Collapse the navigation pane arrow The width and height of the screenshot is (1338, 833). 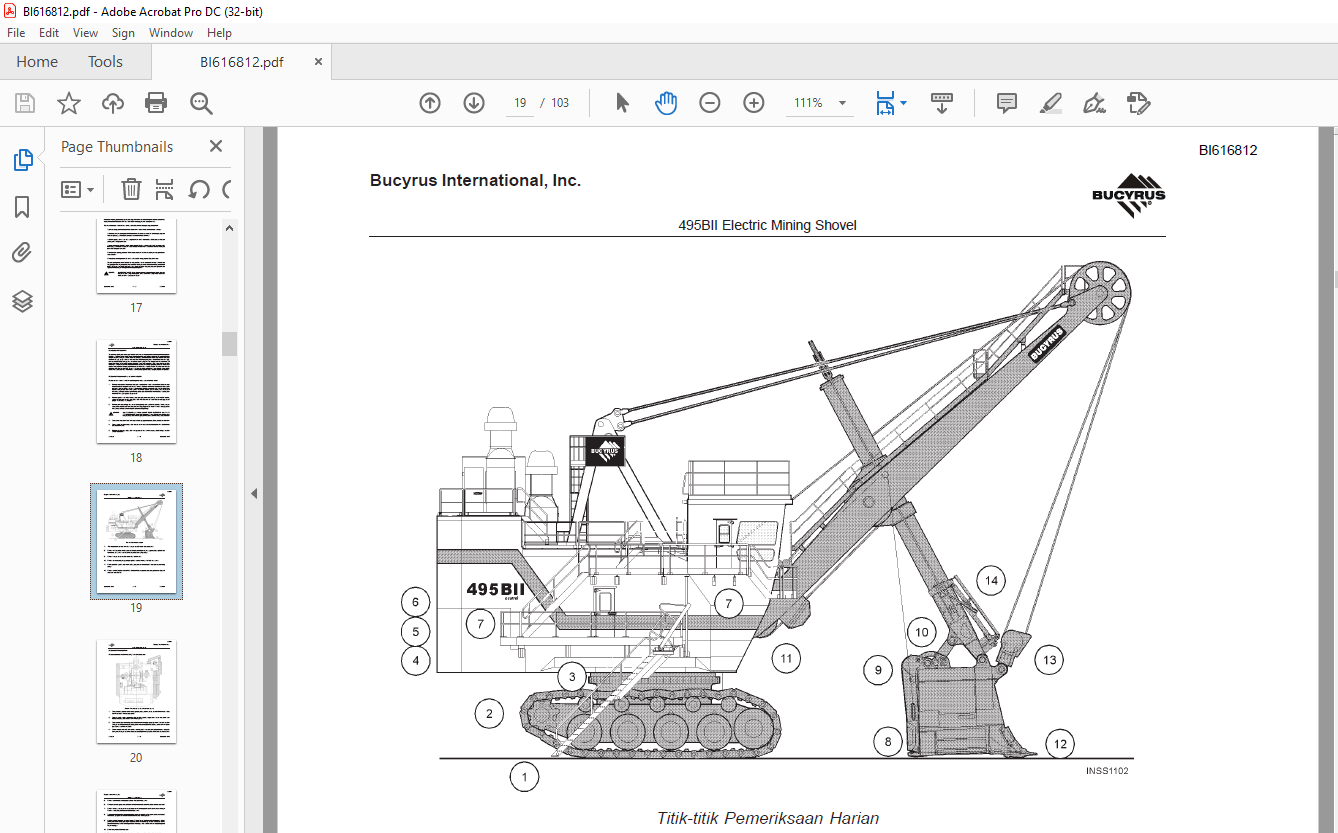pos(254,493)
